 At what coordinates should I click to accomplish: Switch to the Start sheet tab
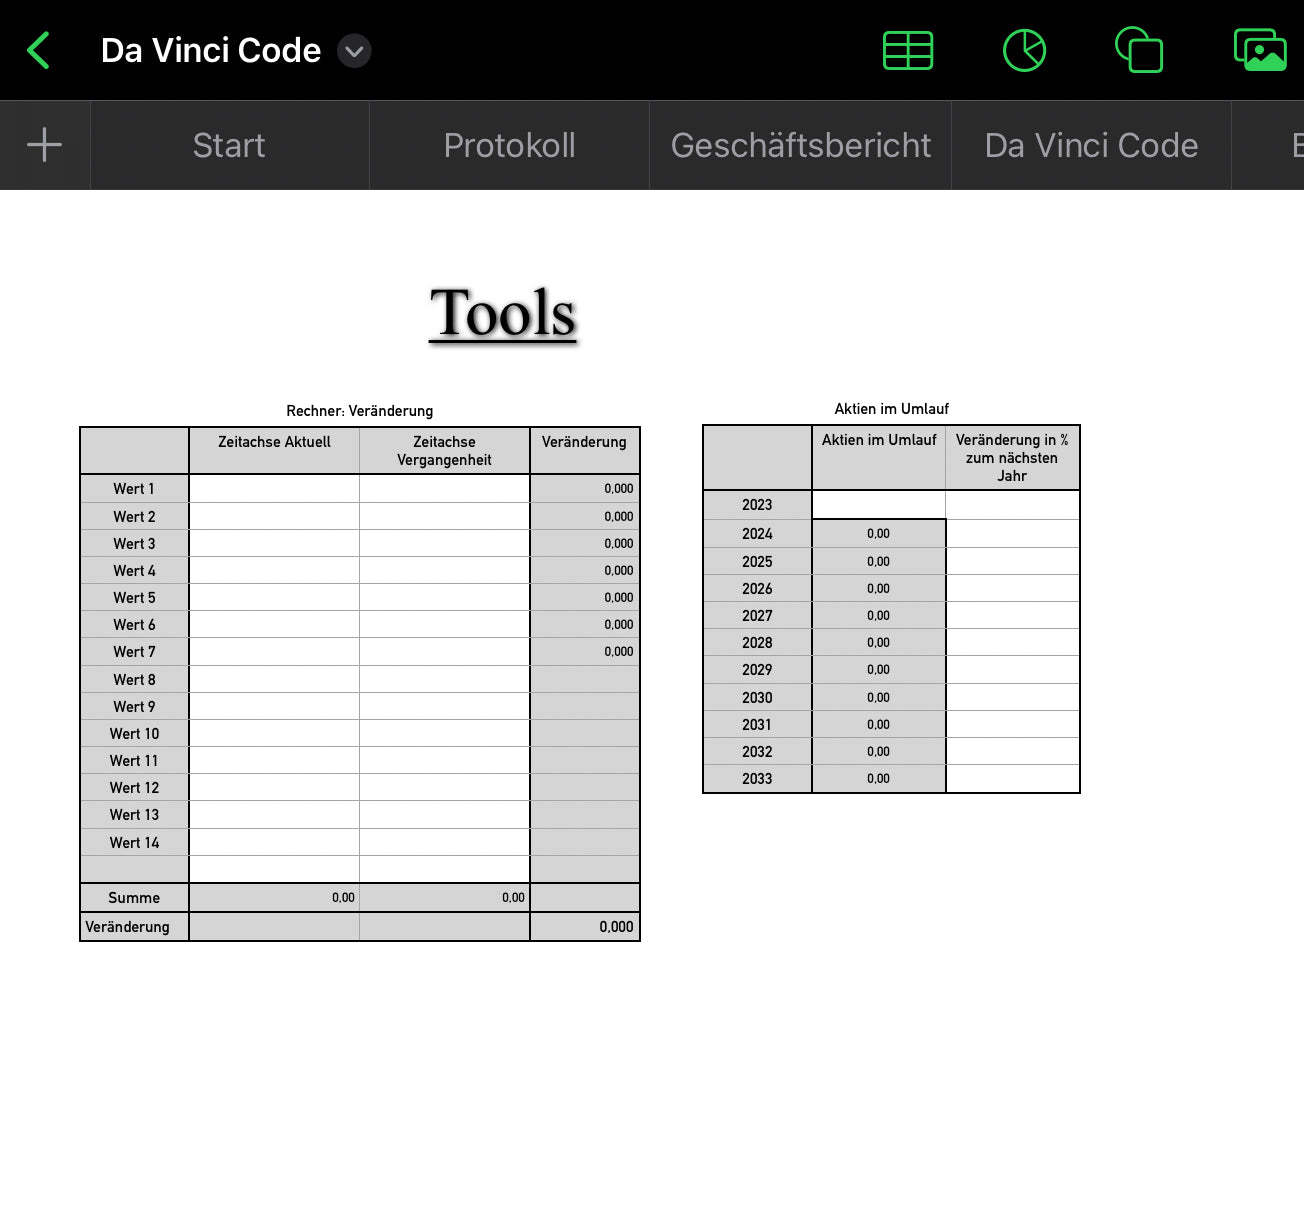[x=229, y=145]
